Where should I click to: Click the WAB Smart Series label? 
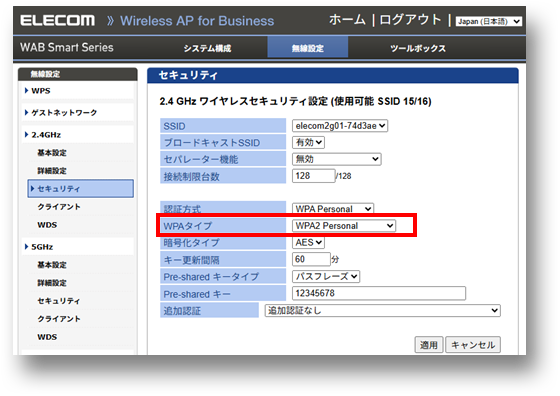click(67, 47)
